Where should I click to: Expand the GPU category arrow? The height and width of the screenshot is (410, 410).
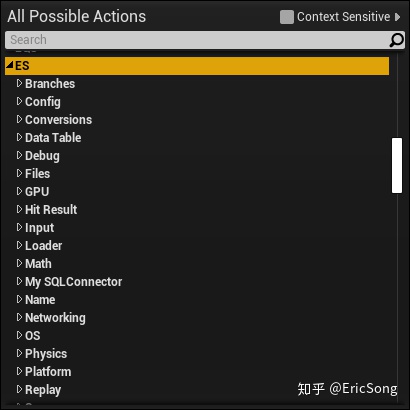[x=19, y=191]
